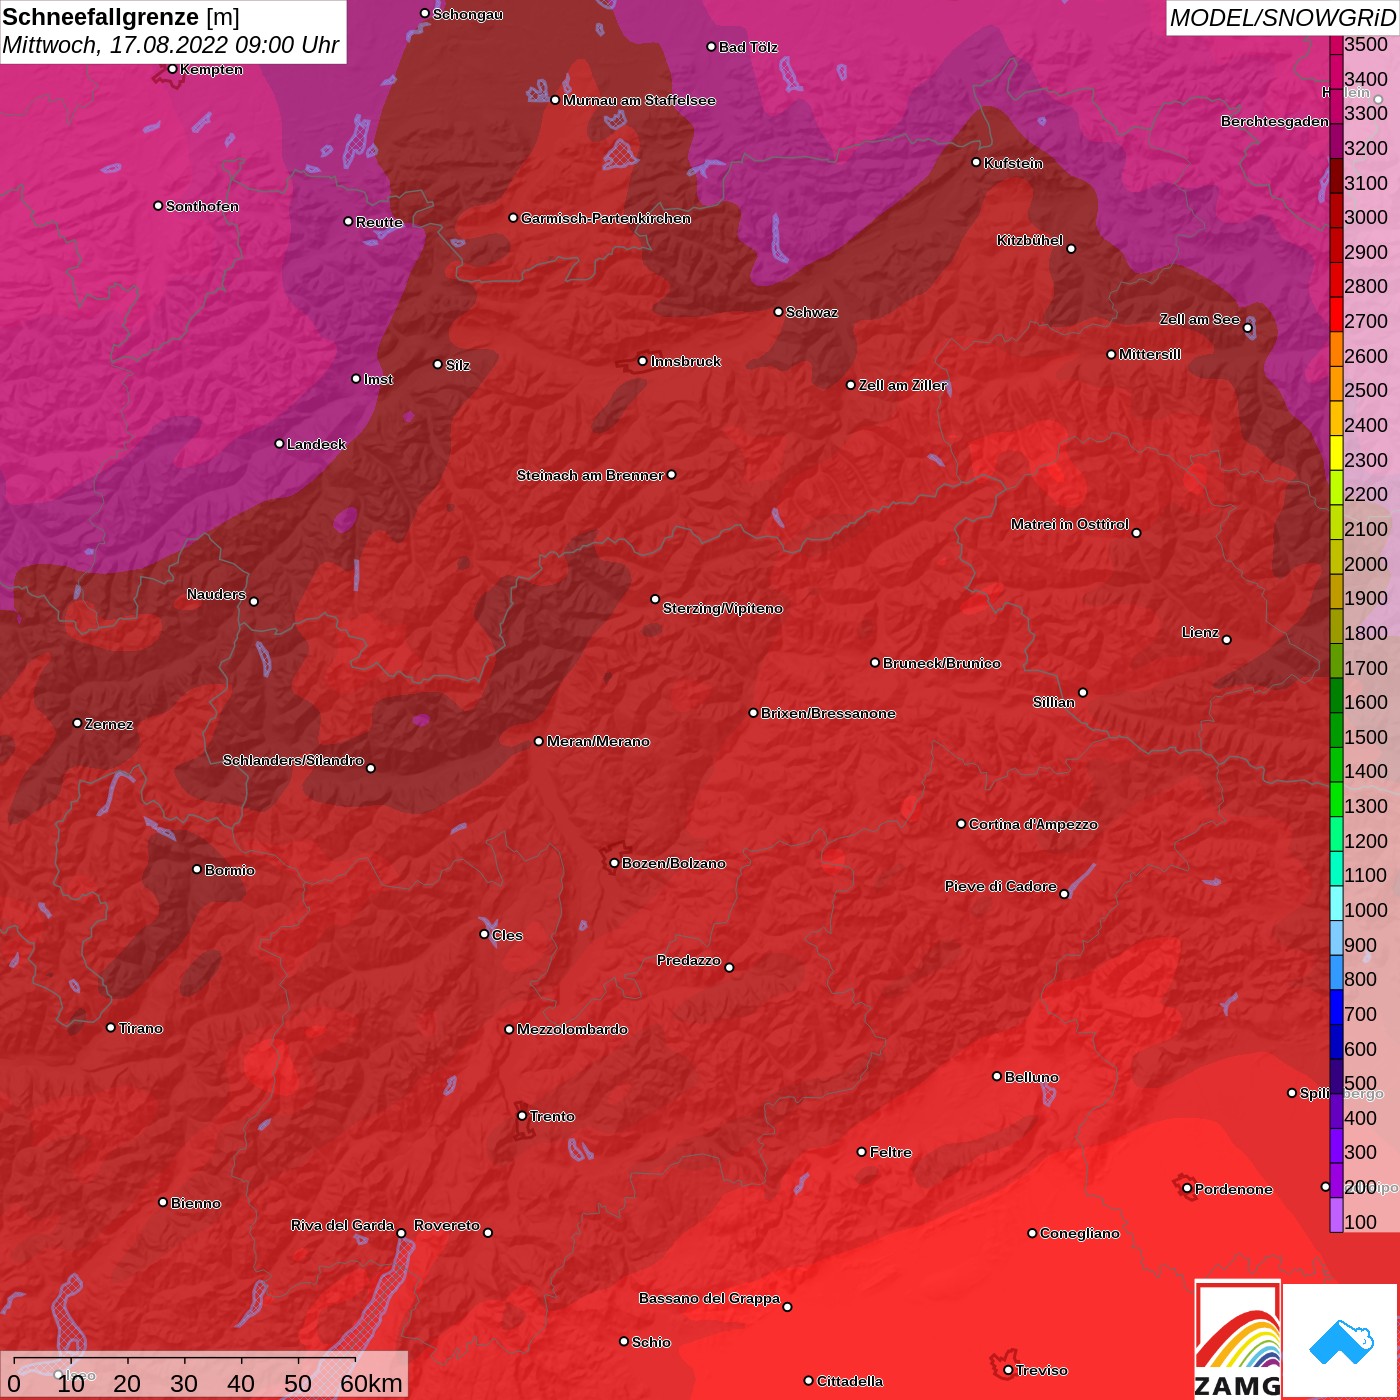Click the Predazzo label
Image resolution: width=1400 pixels, height=1400 pixels.
tap(689, 960)
